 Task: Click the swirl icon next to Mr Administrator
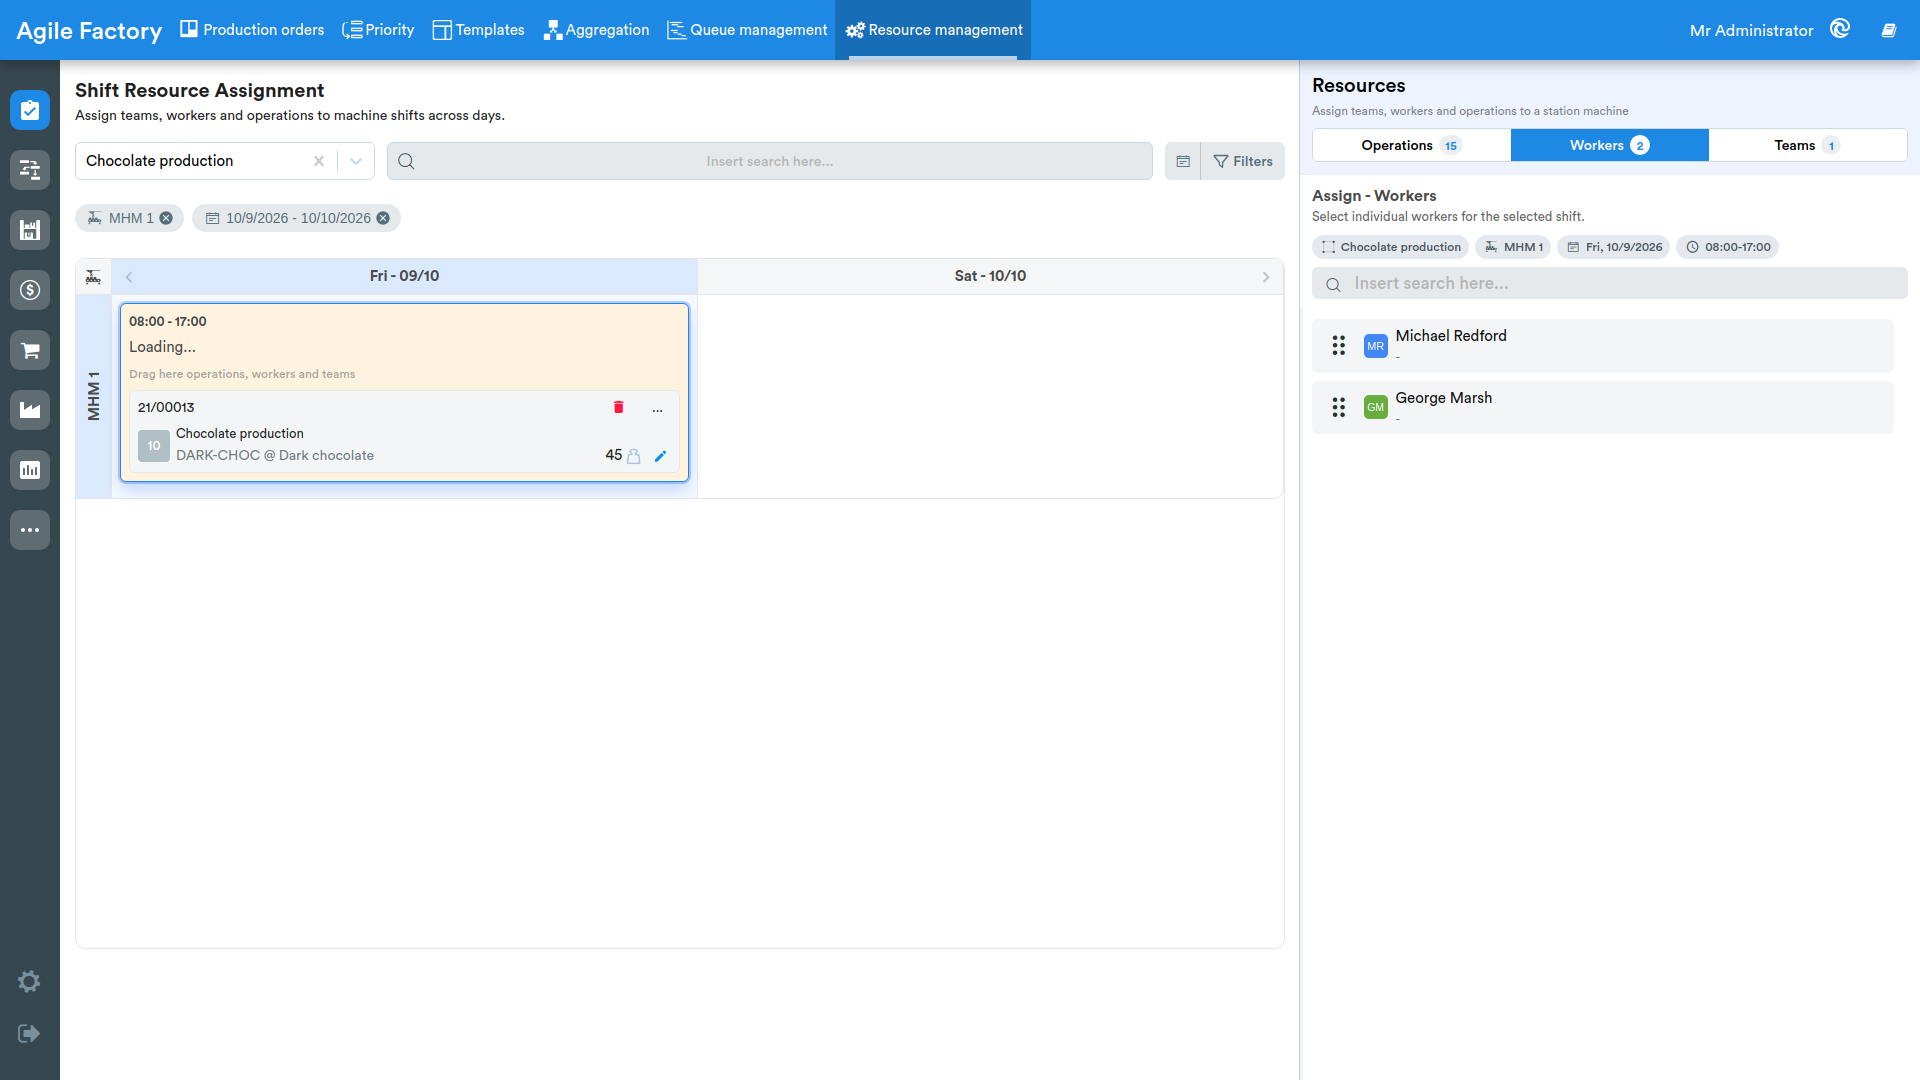pyautogui.click(x=1840, y=29)
